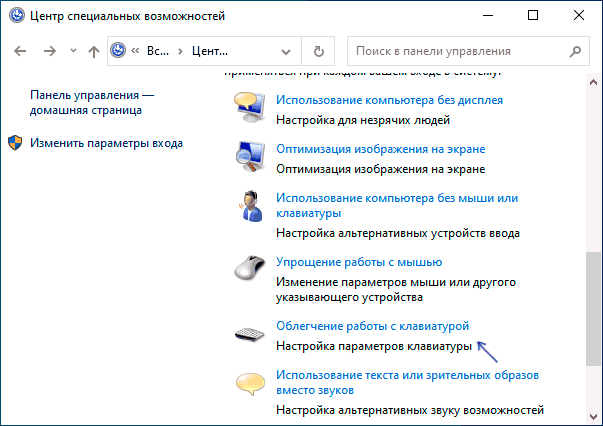Open 'Панель управления — домашняя страница' link
603x426 pixels.
[x=92, y=103]
